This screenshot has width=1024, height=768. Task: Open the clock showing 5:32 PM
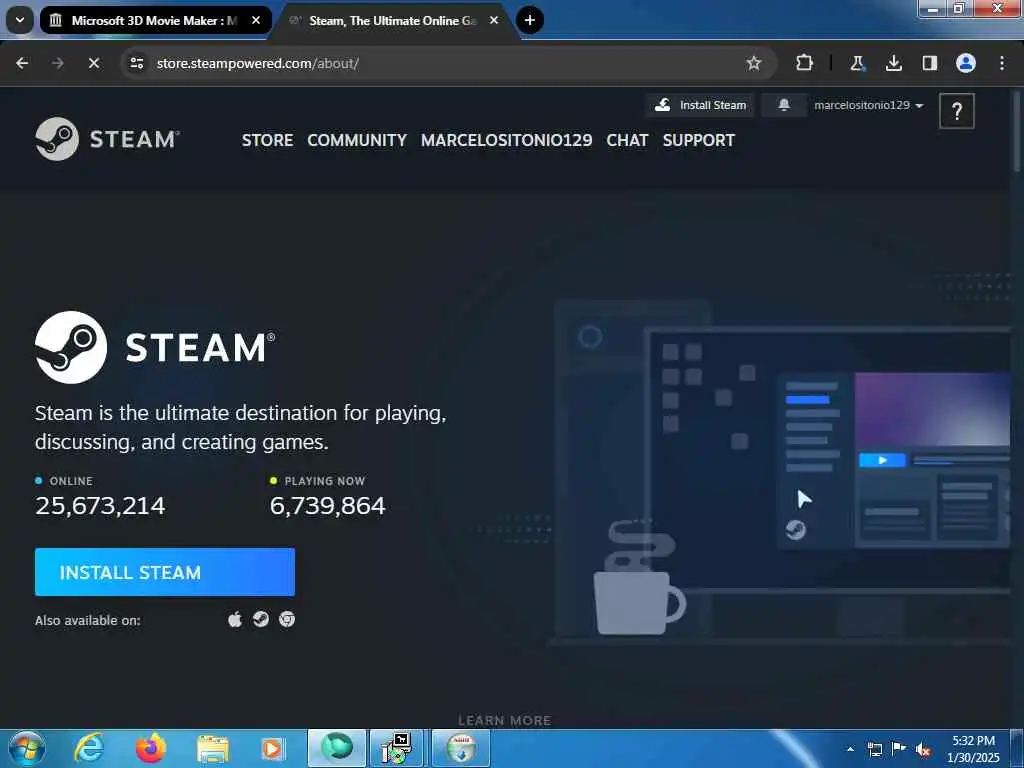[x=973, y=749]
